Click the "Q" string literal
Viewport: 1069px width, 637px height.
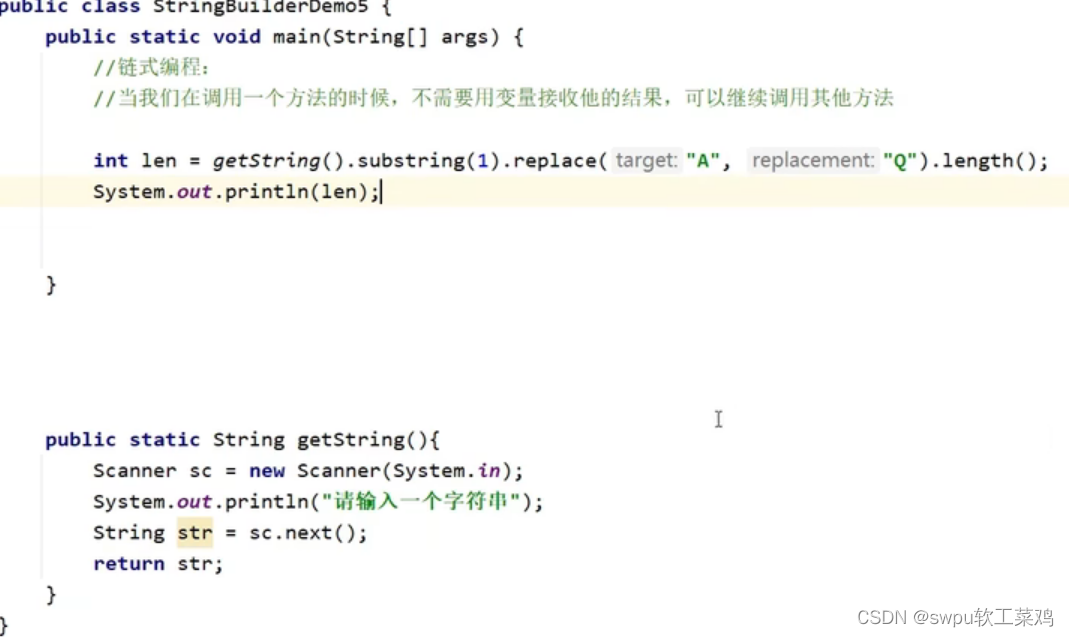[x=899, y=161]
